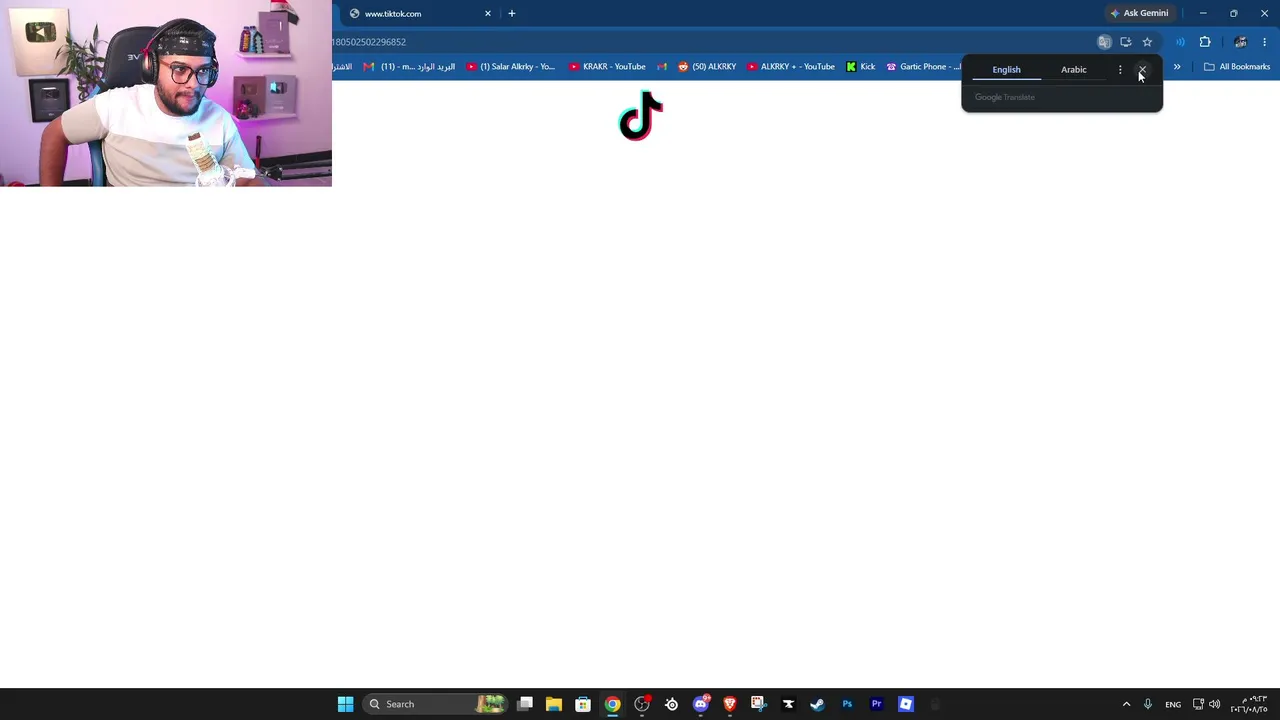Click the taskbar Search box
Viewport: 1280px width, 720px height.
[435, 704]
